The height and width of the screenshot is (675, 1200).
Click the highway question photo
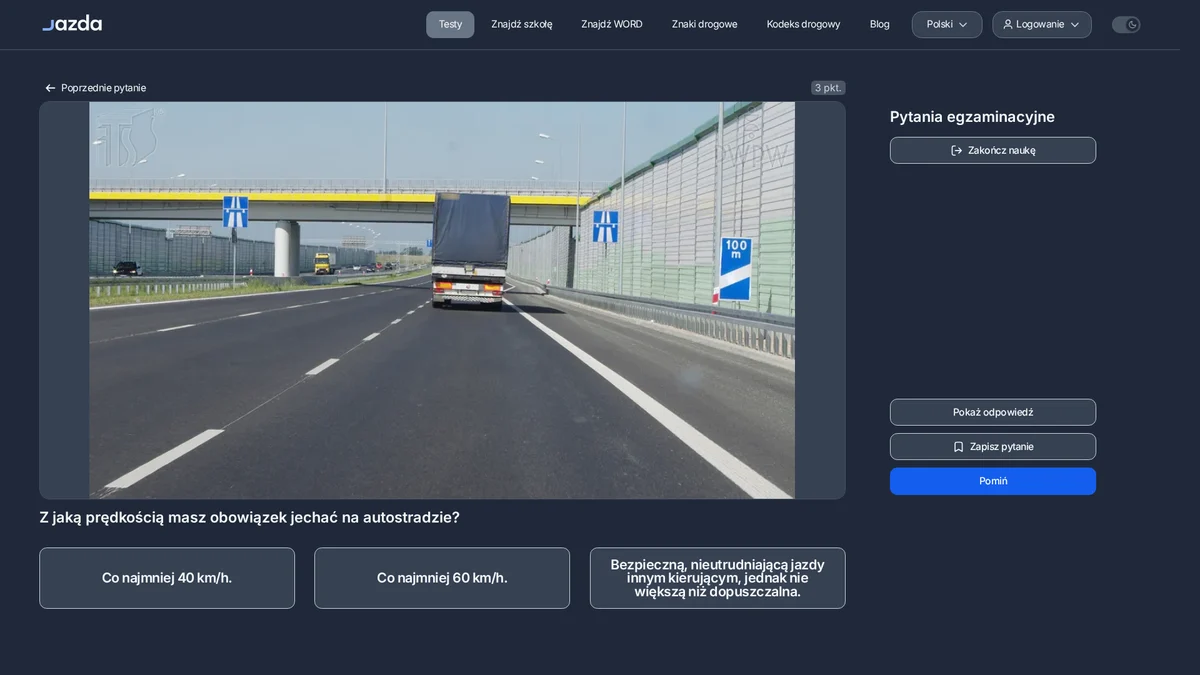click(x=442, y=300)
